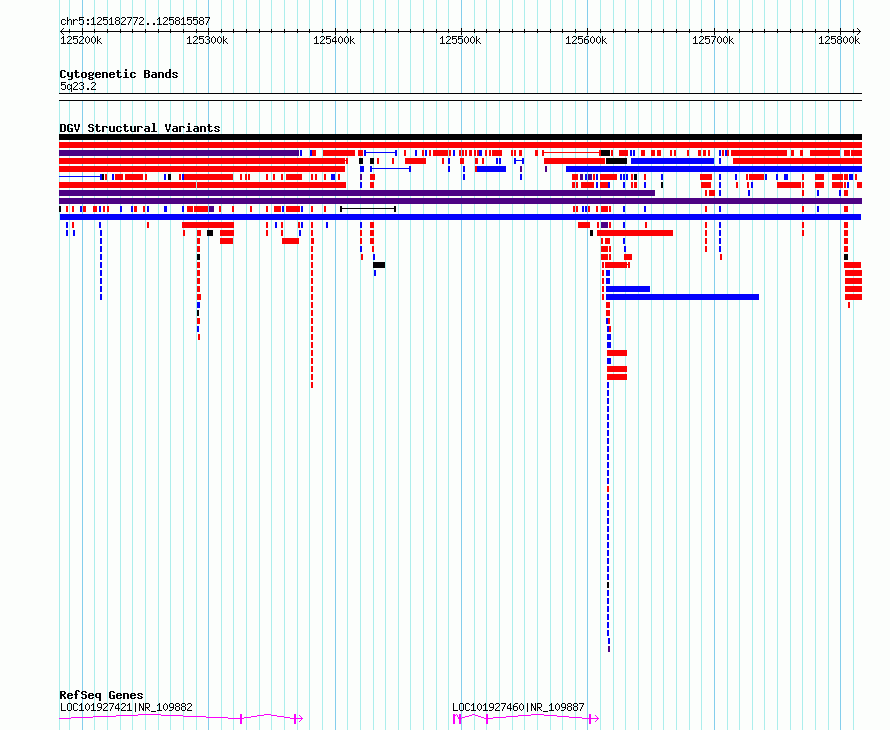Click the 125300k ruler label
This screenshot has height=730, width=890.
[207, 40]
